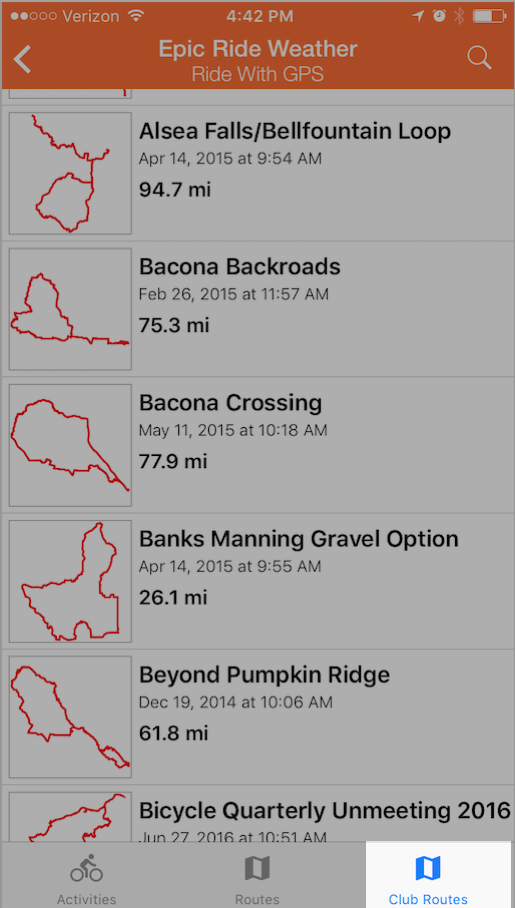Image resolution: width=515 pixels, height=908 pixels.
Task: Select the Club Routes tab
Action: point(428,874)
